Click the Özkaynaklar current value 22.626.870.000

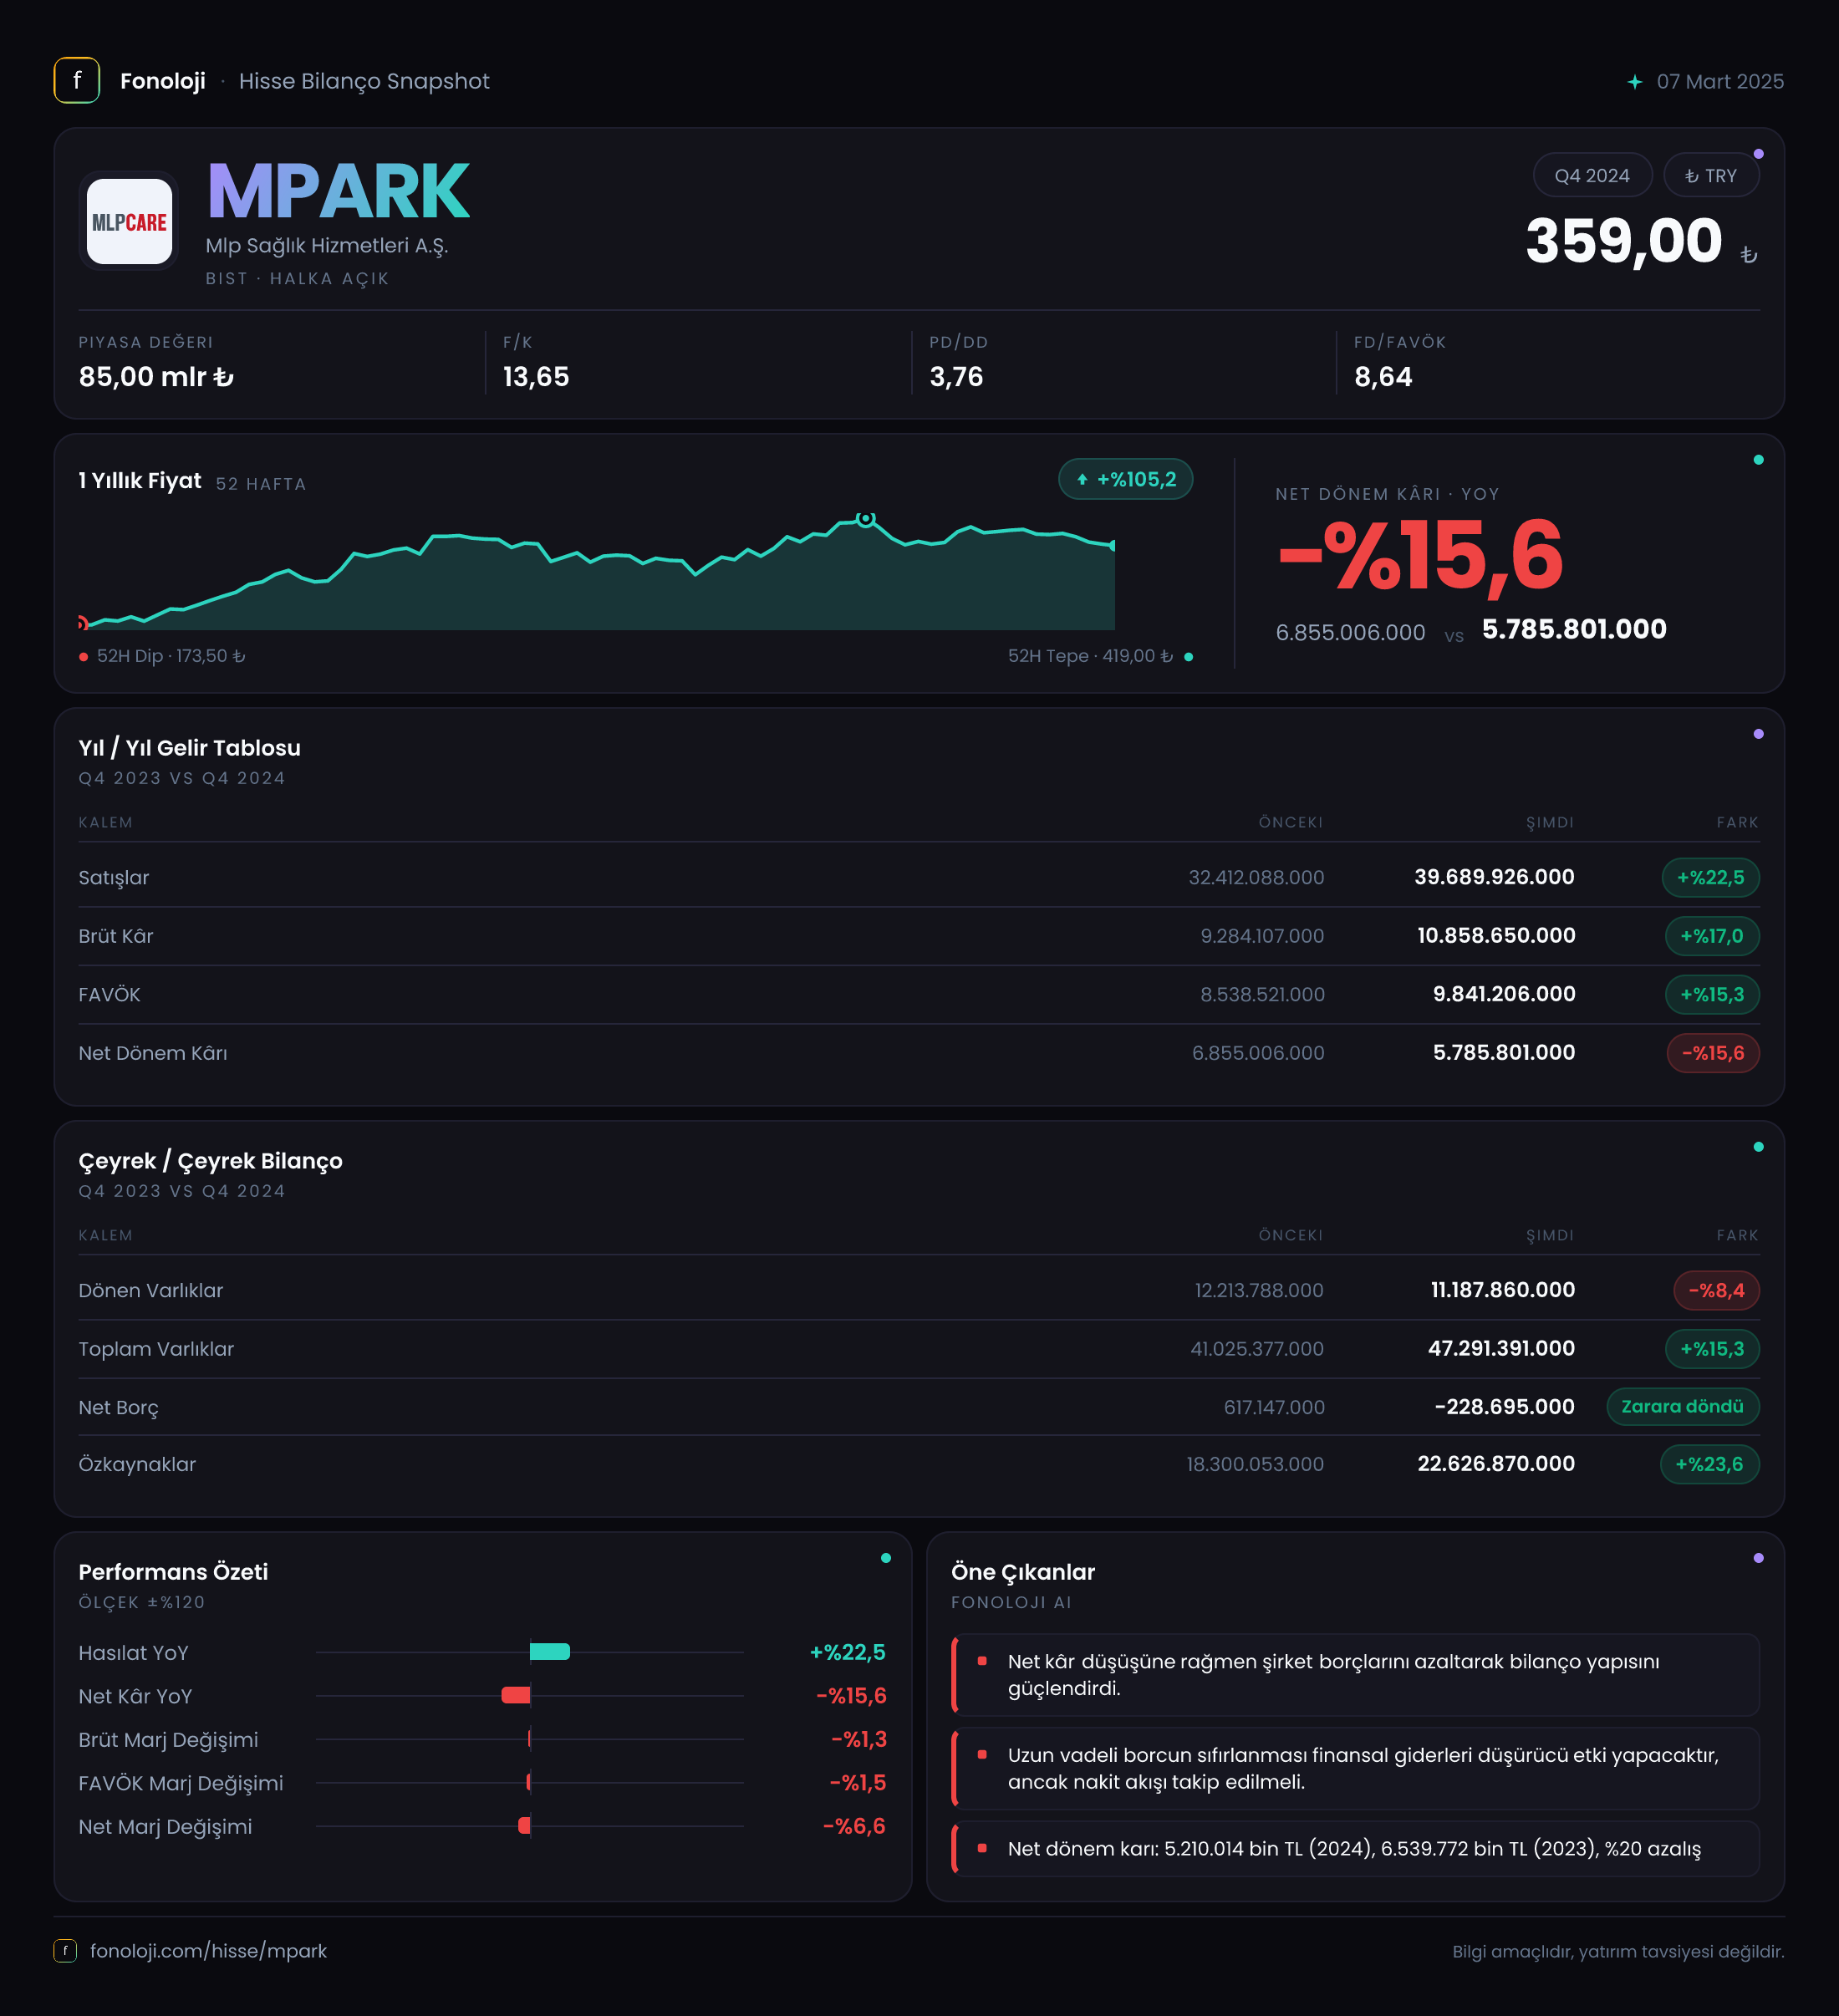click(x=1496, y=1464)
